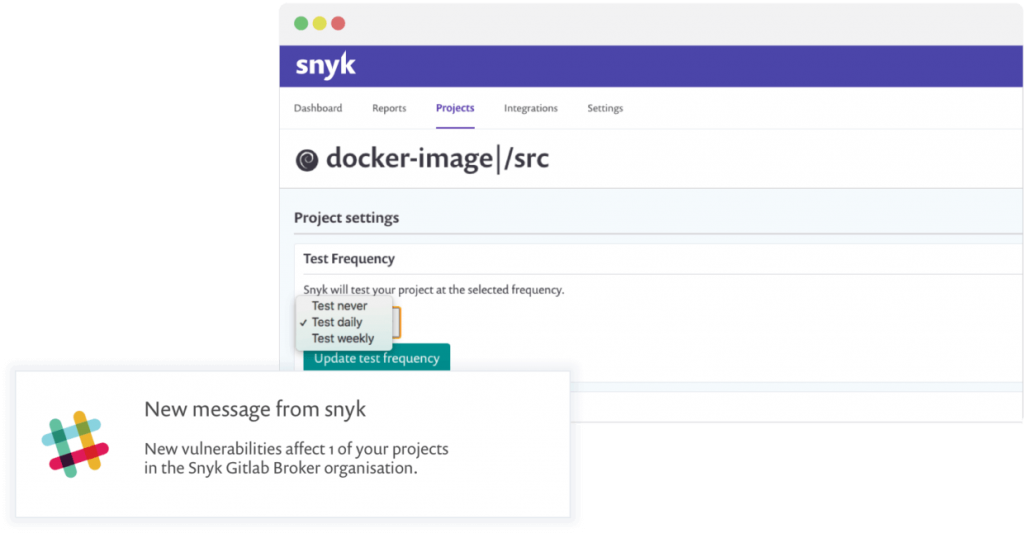1024x533 pixels.
Task: Pick 'Test weekly' in the dropdown list
Action: click(342, 338)
